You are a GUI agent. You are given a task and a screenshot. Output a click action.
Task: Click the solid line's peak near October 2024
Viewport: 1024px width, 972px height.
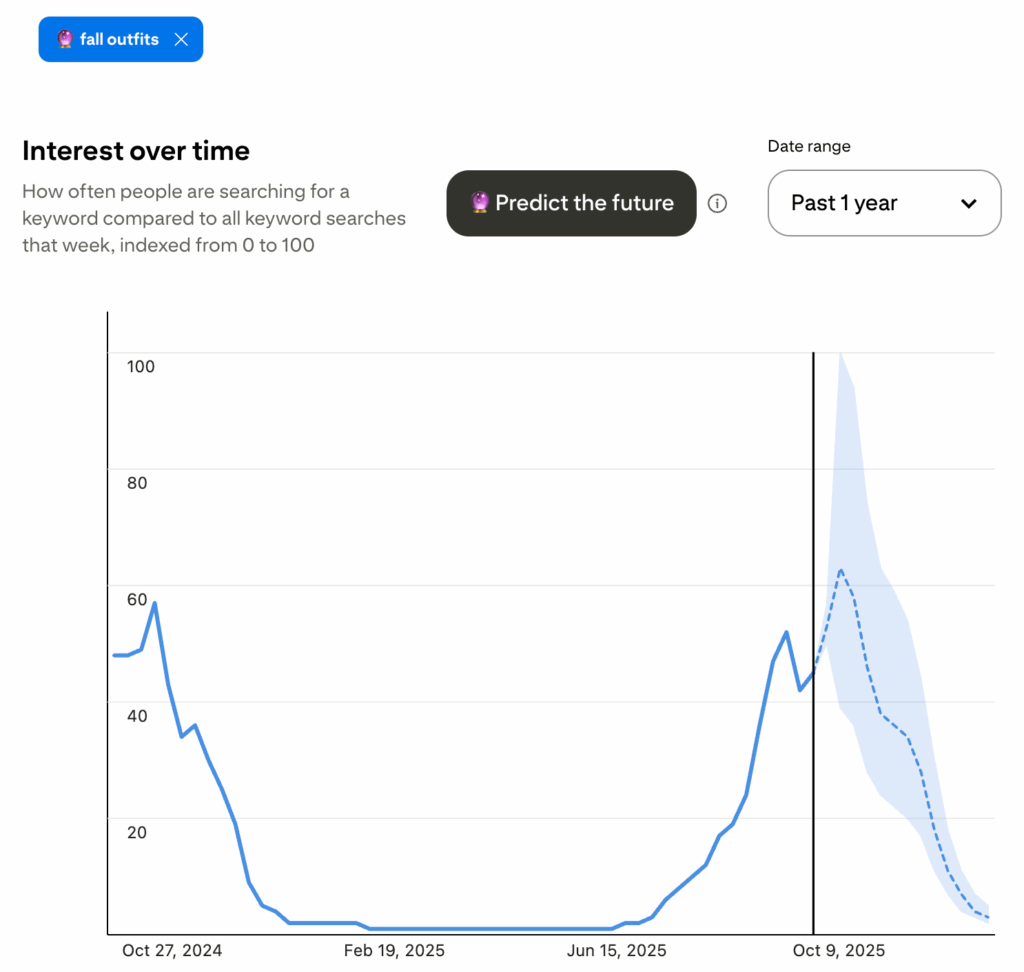(154, 603)
